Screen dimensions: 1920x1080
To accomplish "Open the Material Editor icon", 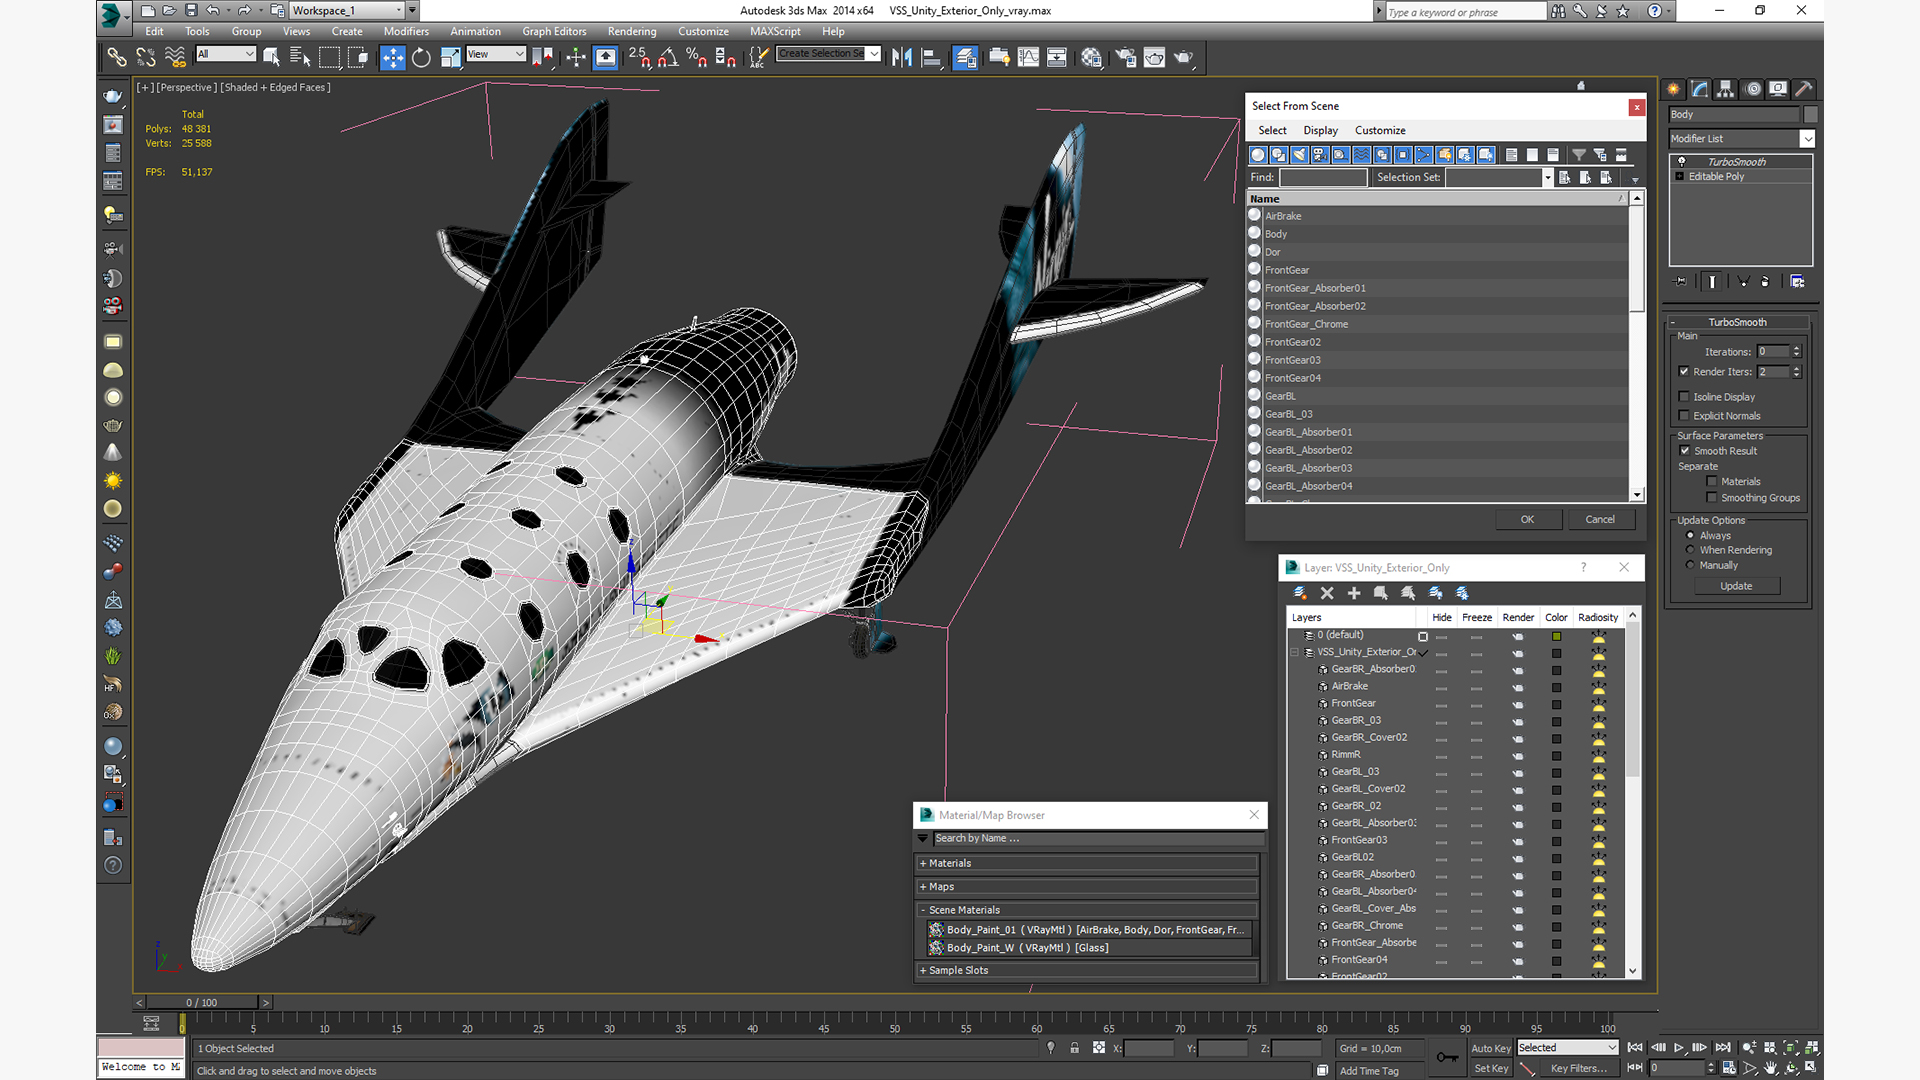I will tap(1091, 57).
